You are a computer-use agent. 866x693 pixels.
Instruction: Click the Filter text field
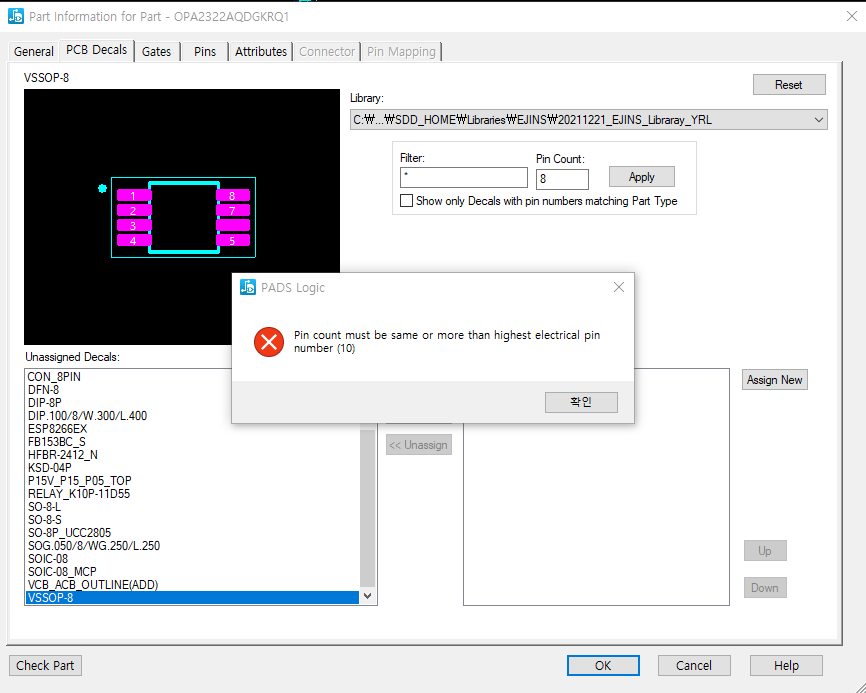coord(463,178)
